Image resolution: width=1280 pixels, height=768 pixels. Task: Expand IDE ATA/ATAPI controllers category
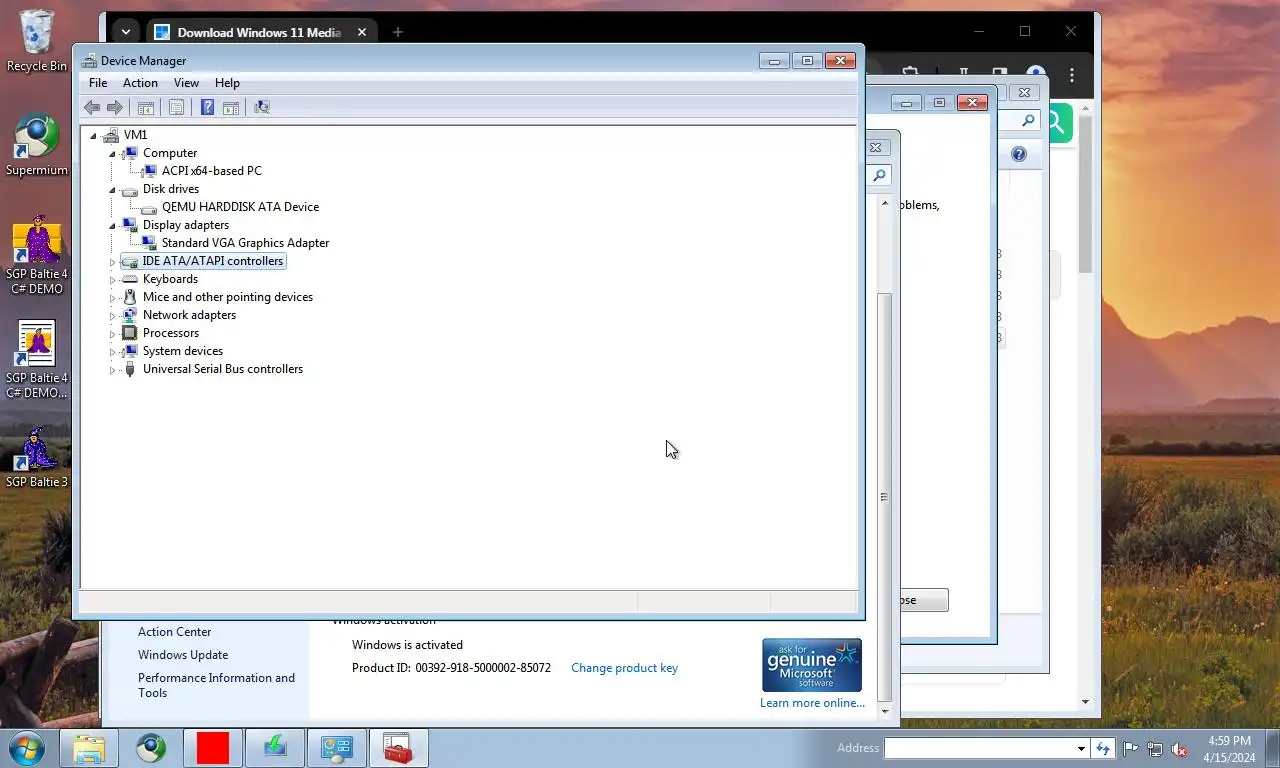(x=112, y=261)
